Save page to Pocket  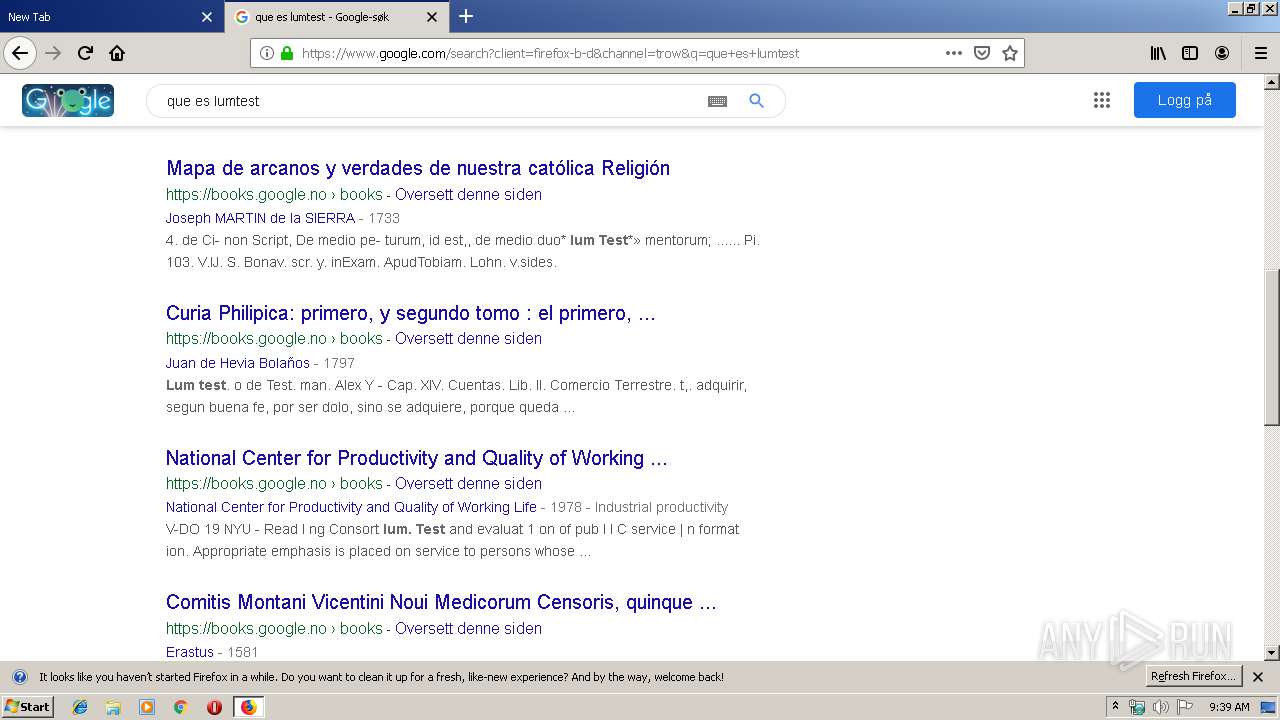982,53
